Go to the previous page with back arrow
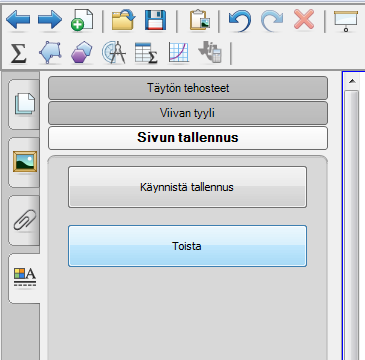The width and height of the screenshot is (365, 360). [x=18, y=20]
